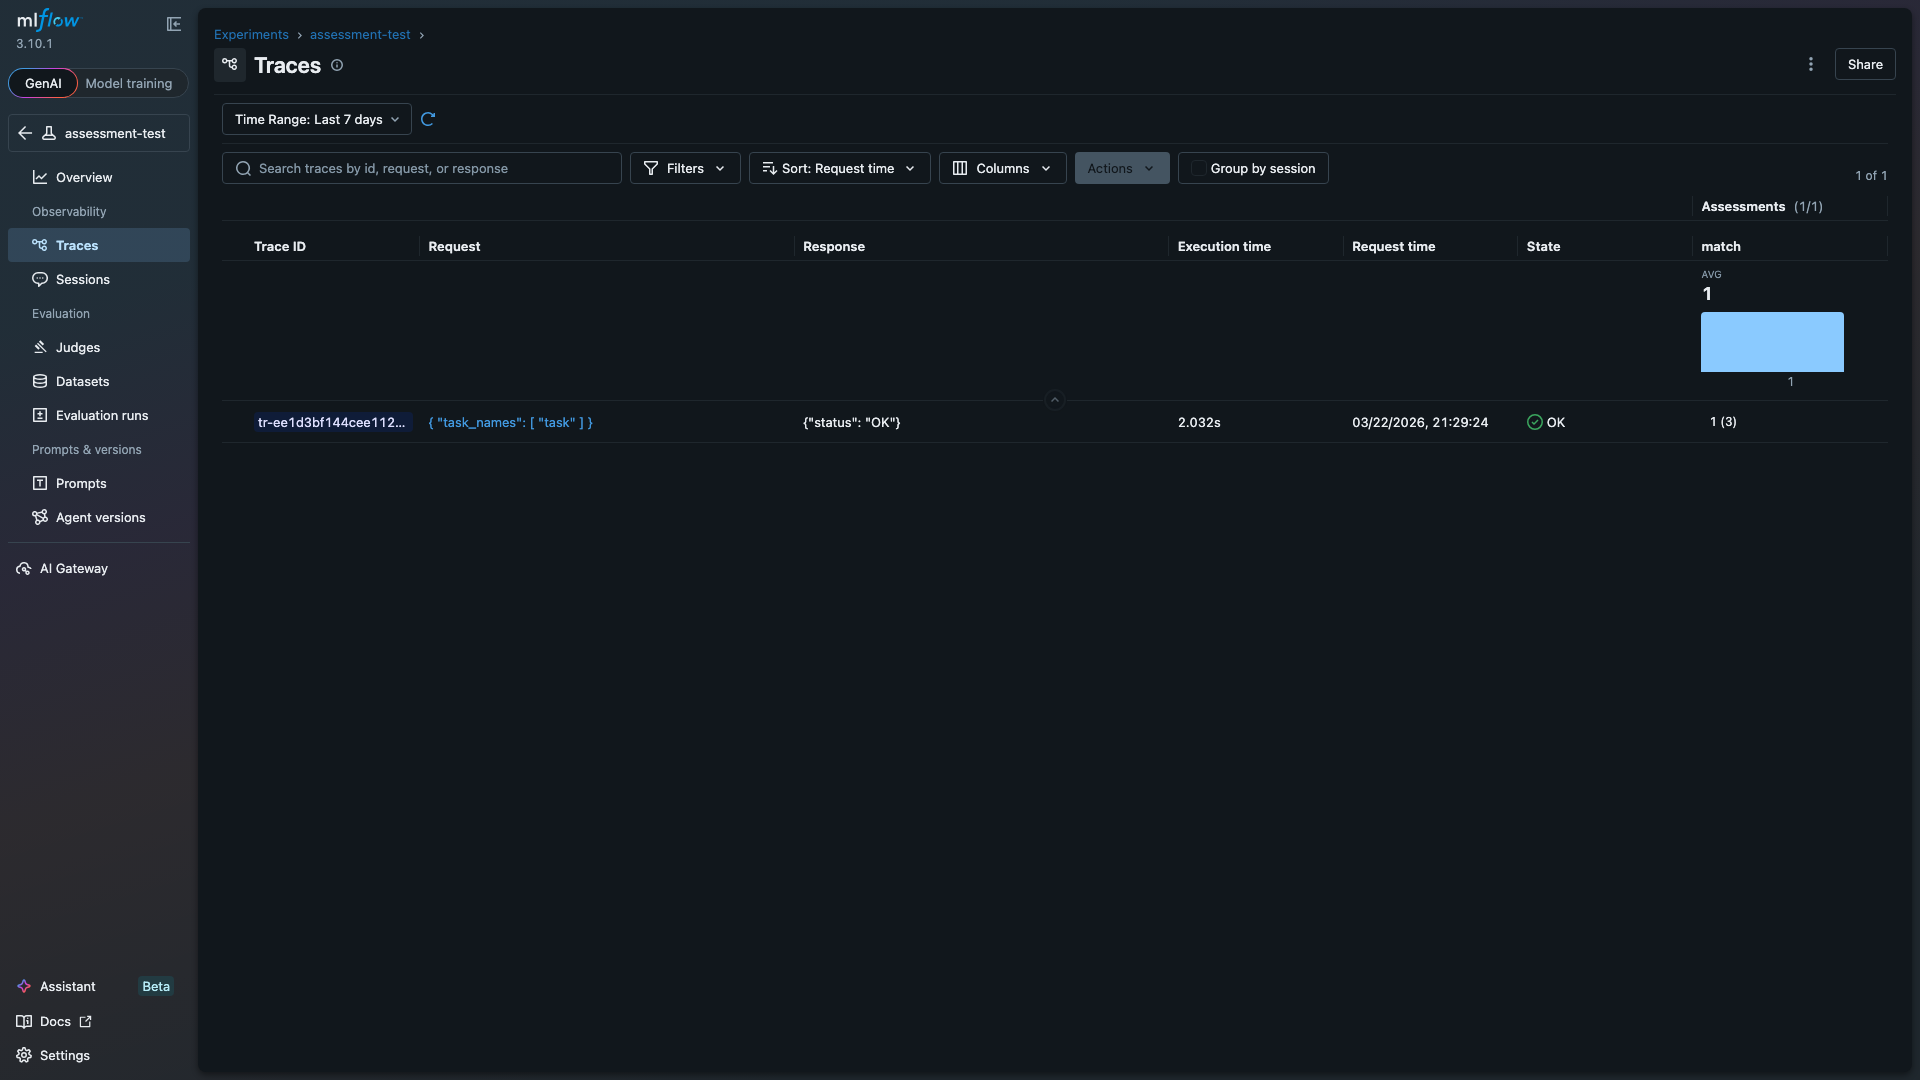Screen dimensions: 1920x1080
Task: Open trace tr-ee1d3bf144cee112
Action: 331,422
